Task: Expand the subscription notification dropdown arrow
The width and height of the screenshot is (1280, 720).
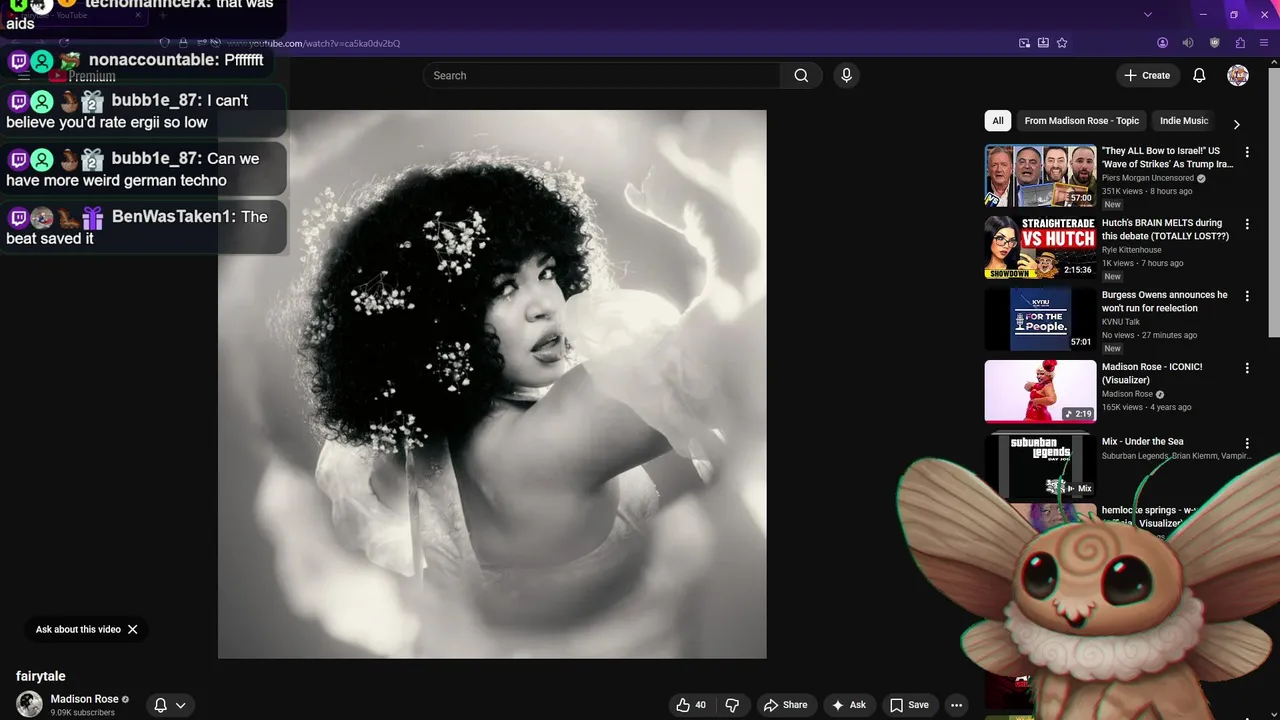Action: click(181, 705)
